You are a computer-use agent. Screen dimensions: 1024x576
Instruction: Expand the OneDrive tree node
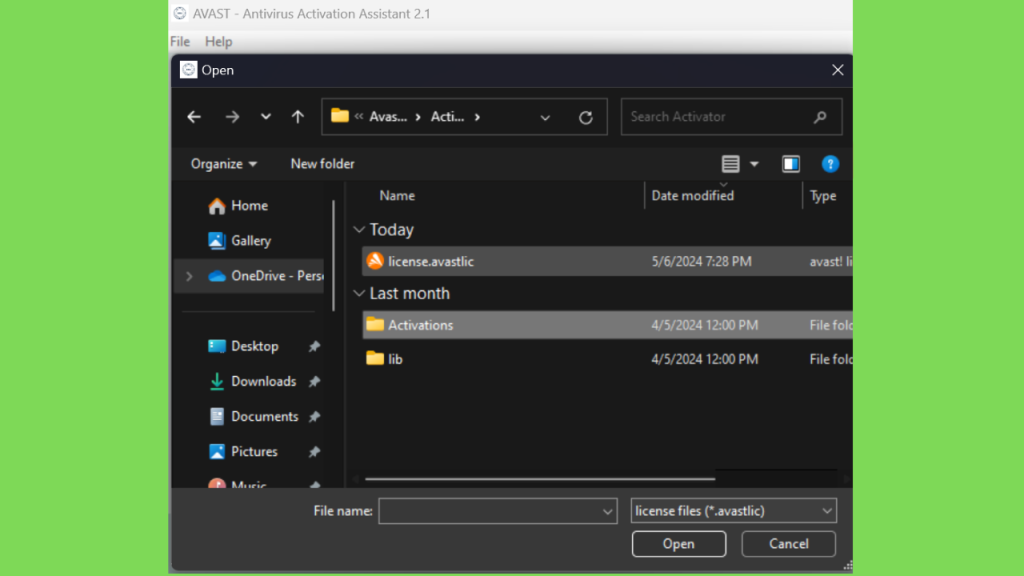coord(189,276)
